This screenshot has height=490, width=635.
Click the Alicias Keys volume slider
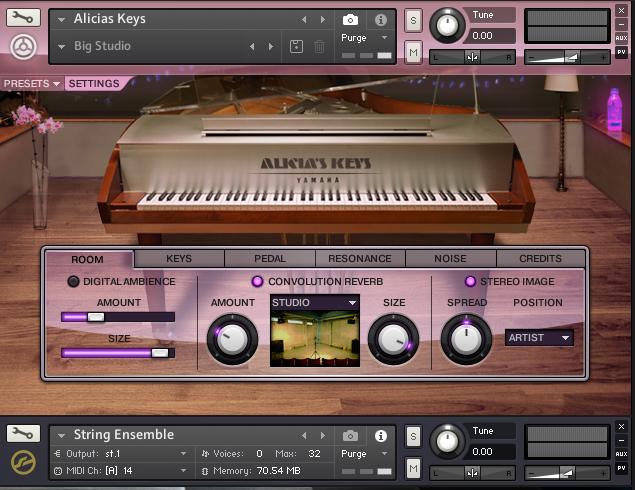pyautogui.click(x=567, y=57)
